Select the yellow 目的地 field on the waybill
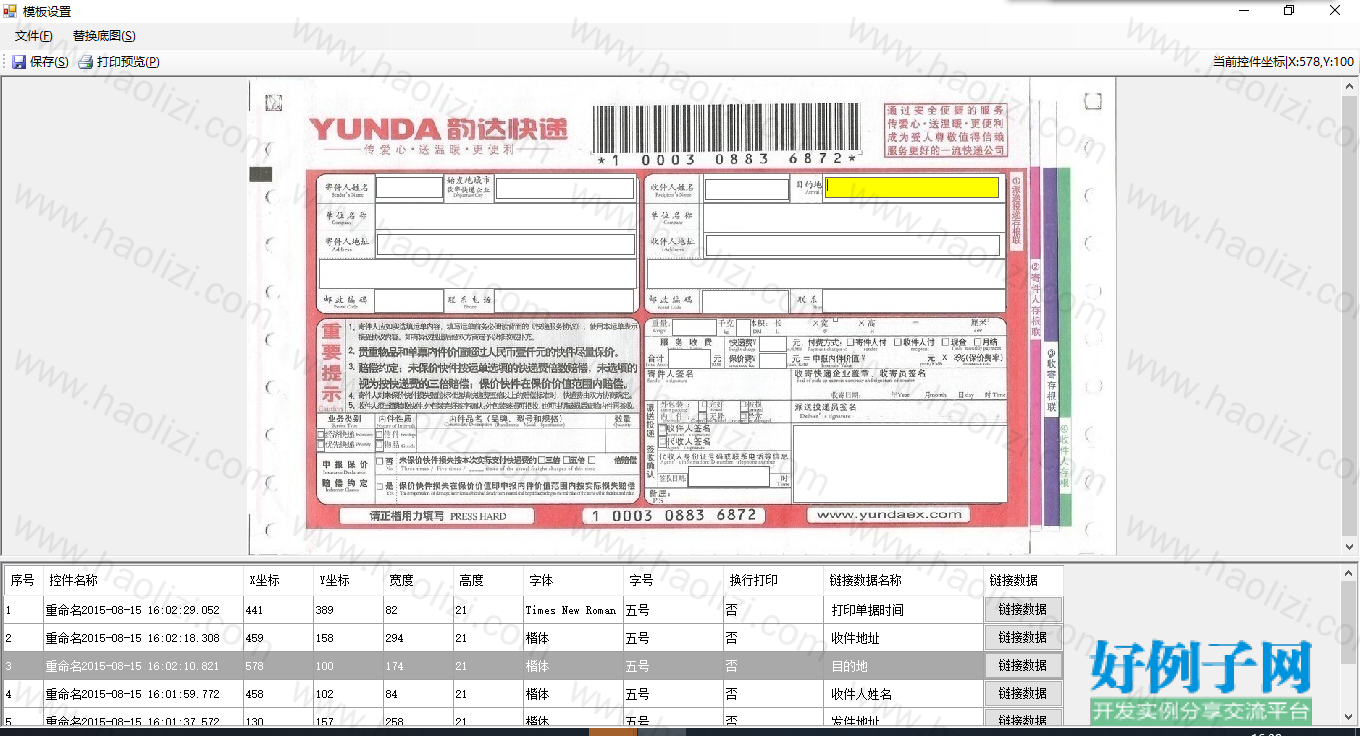 pos(912,187)
